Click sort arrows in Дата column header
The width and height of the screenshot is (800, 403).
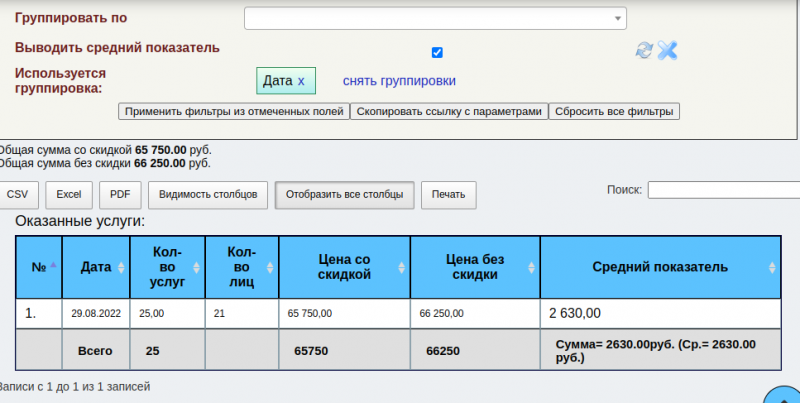tap(121, 267)
